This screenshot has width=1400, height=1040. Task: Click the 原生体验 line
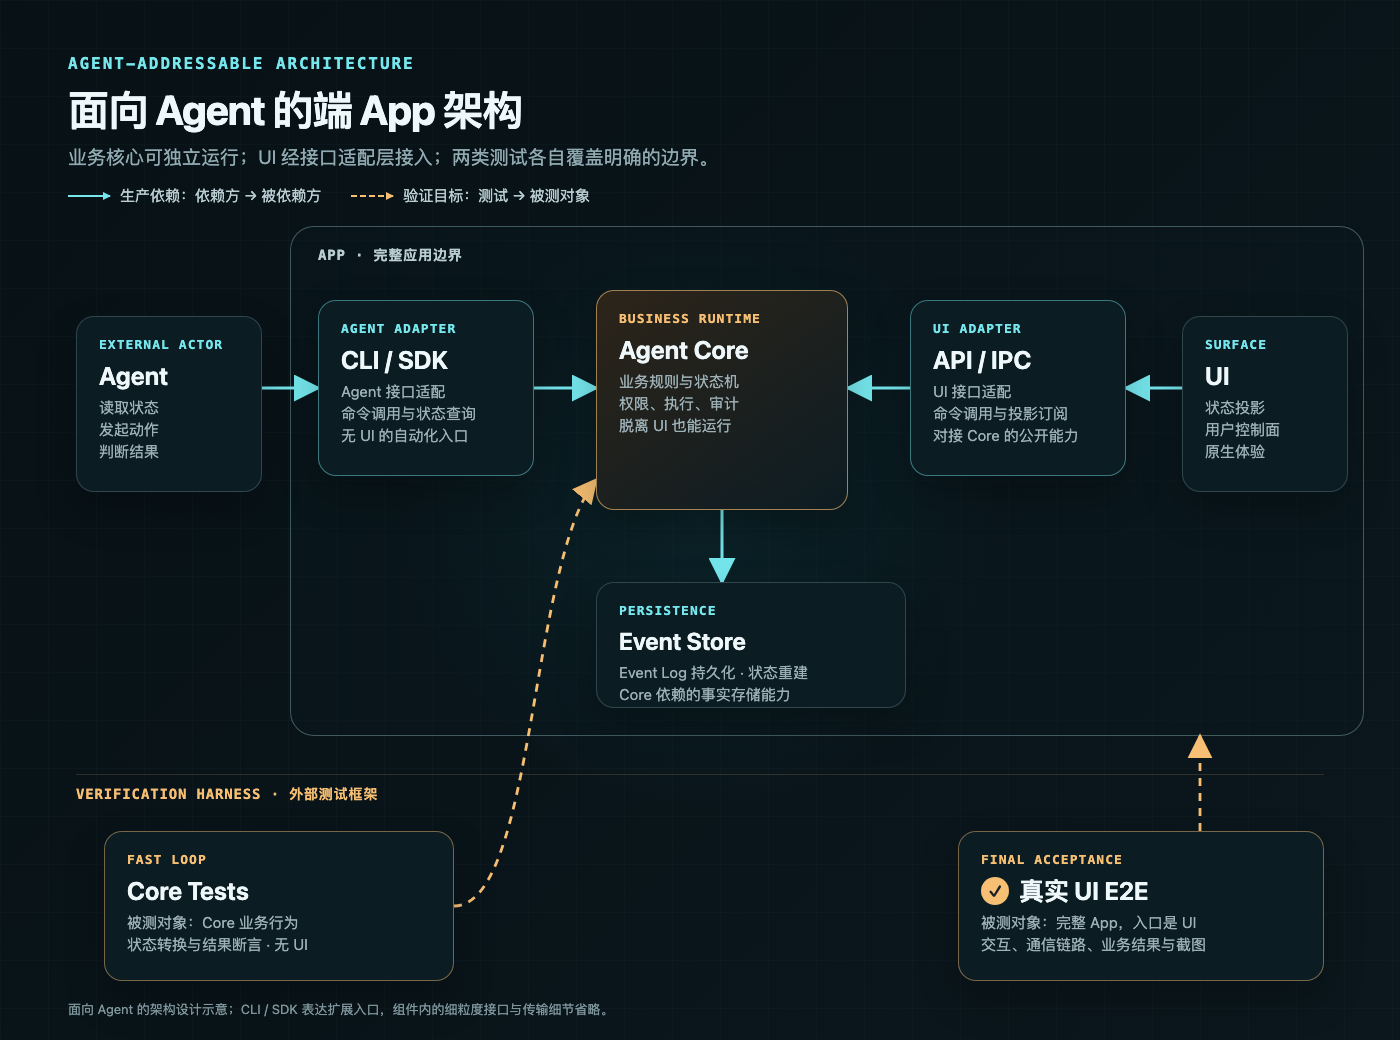tap(1235, 452)
